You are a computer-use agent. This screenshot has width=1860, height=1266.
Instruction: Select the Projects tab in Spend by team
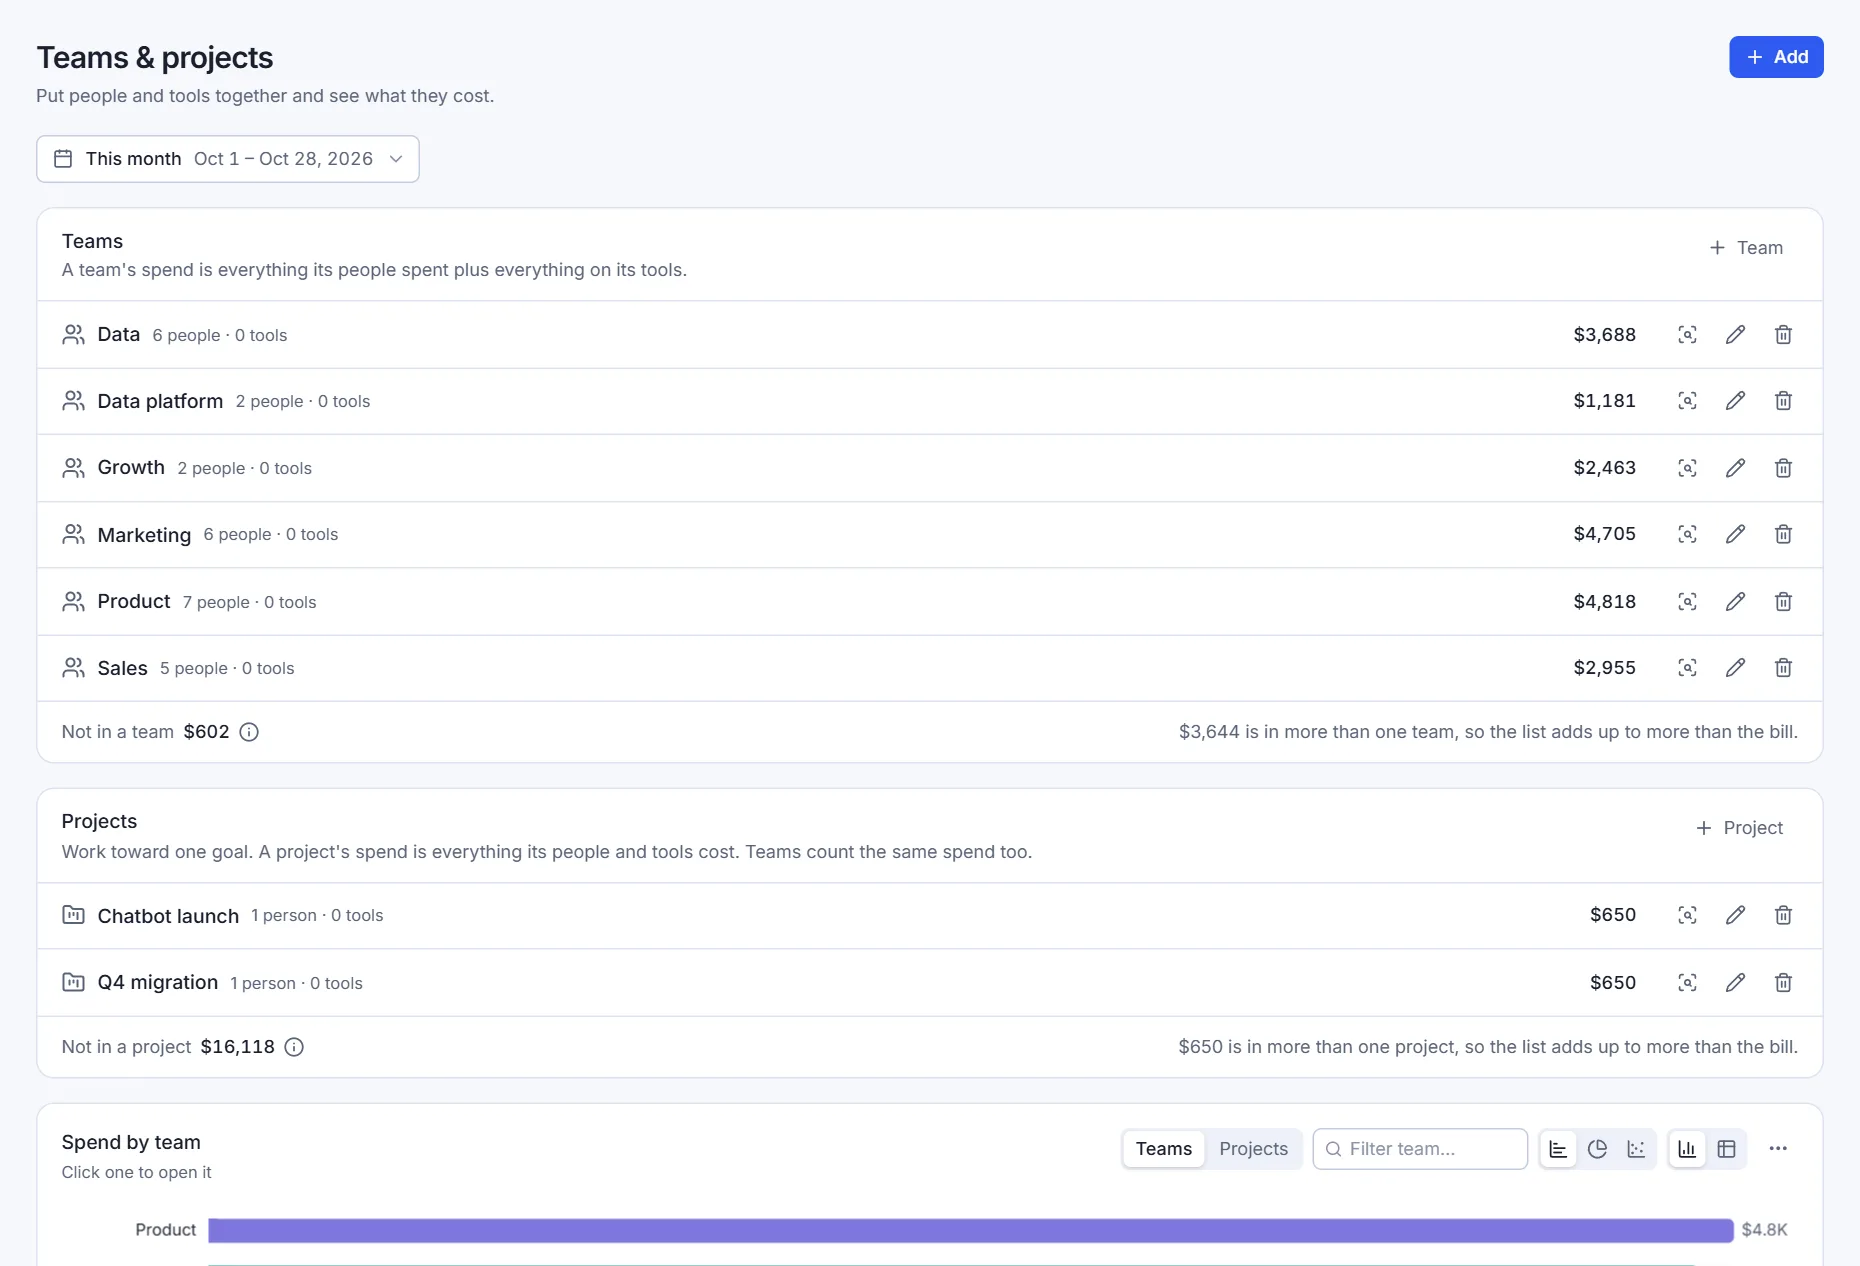1253,1149
